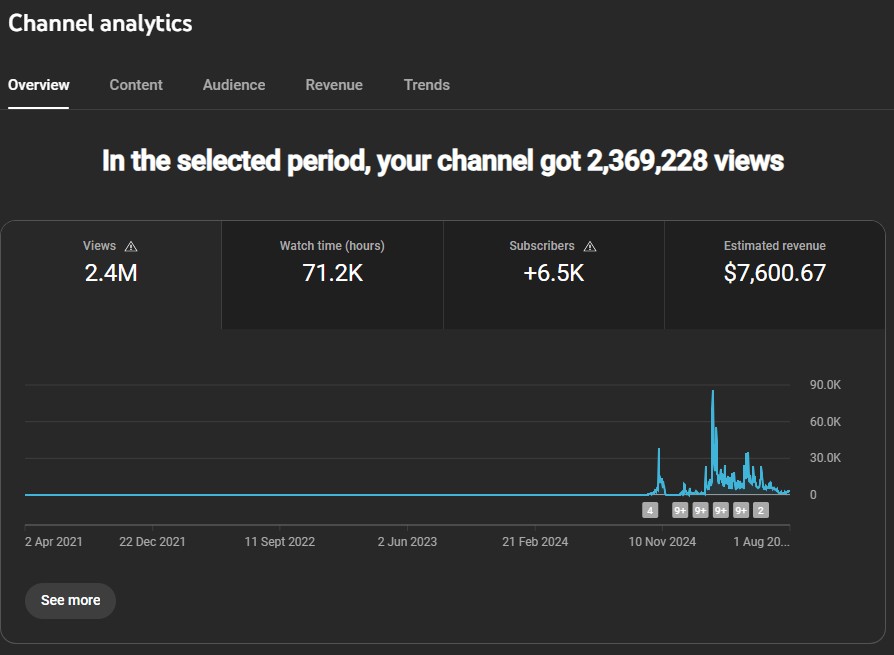Viewport: 894px width, 655px height.
Task: Click the warning icon next to Views
Action: (x=130, y=245)
